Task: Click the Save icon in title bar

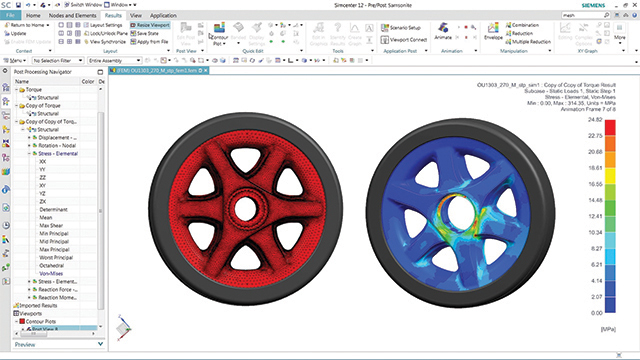Action: (18, 5)
